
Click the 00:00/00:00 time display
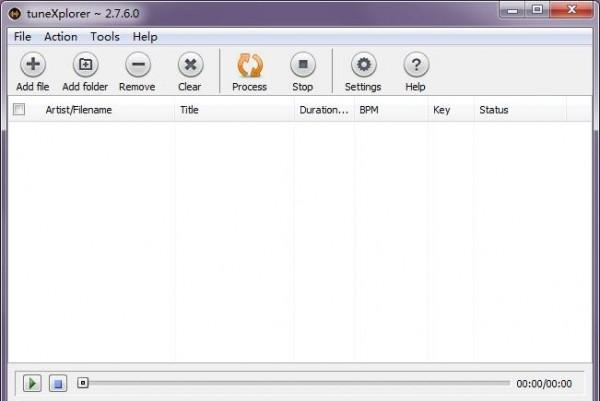tap(544, 383)
